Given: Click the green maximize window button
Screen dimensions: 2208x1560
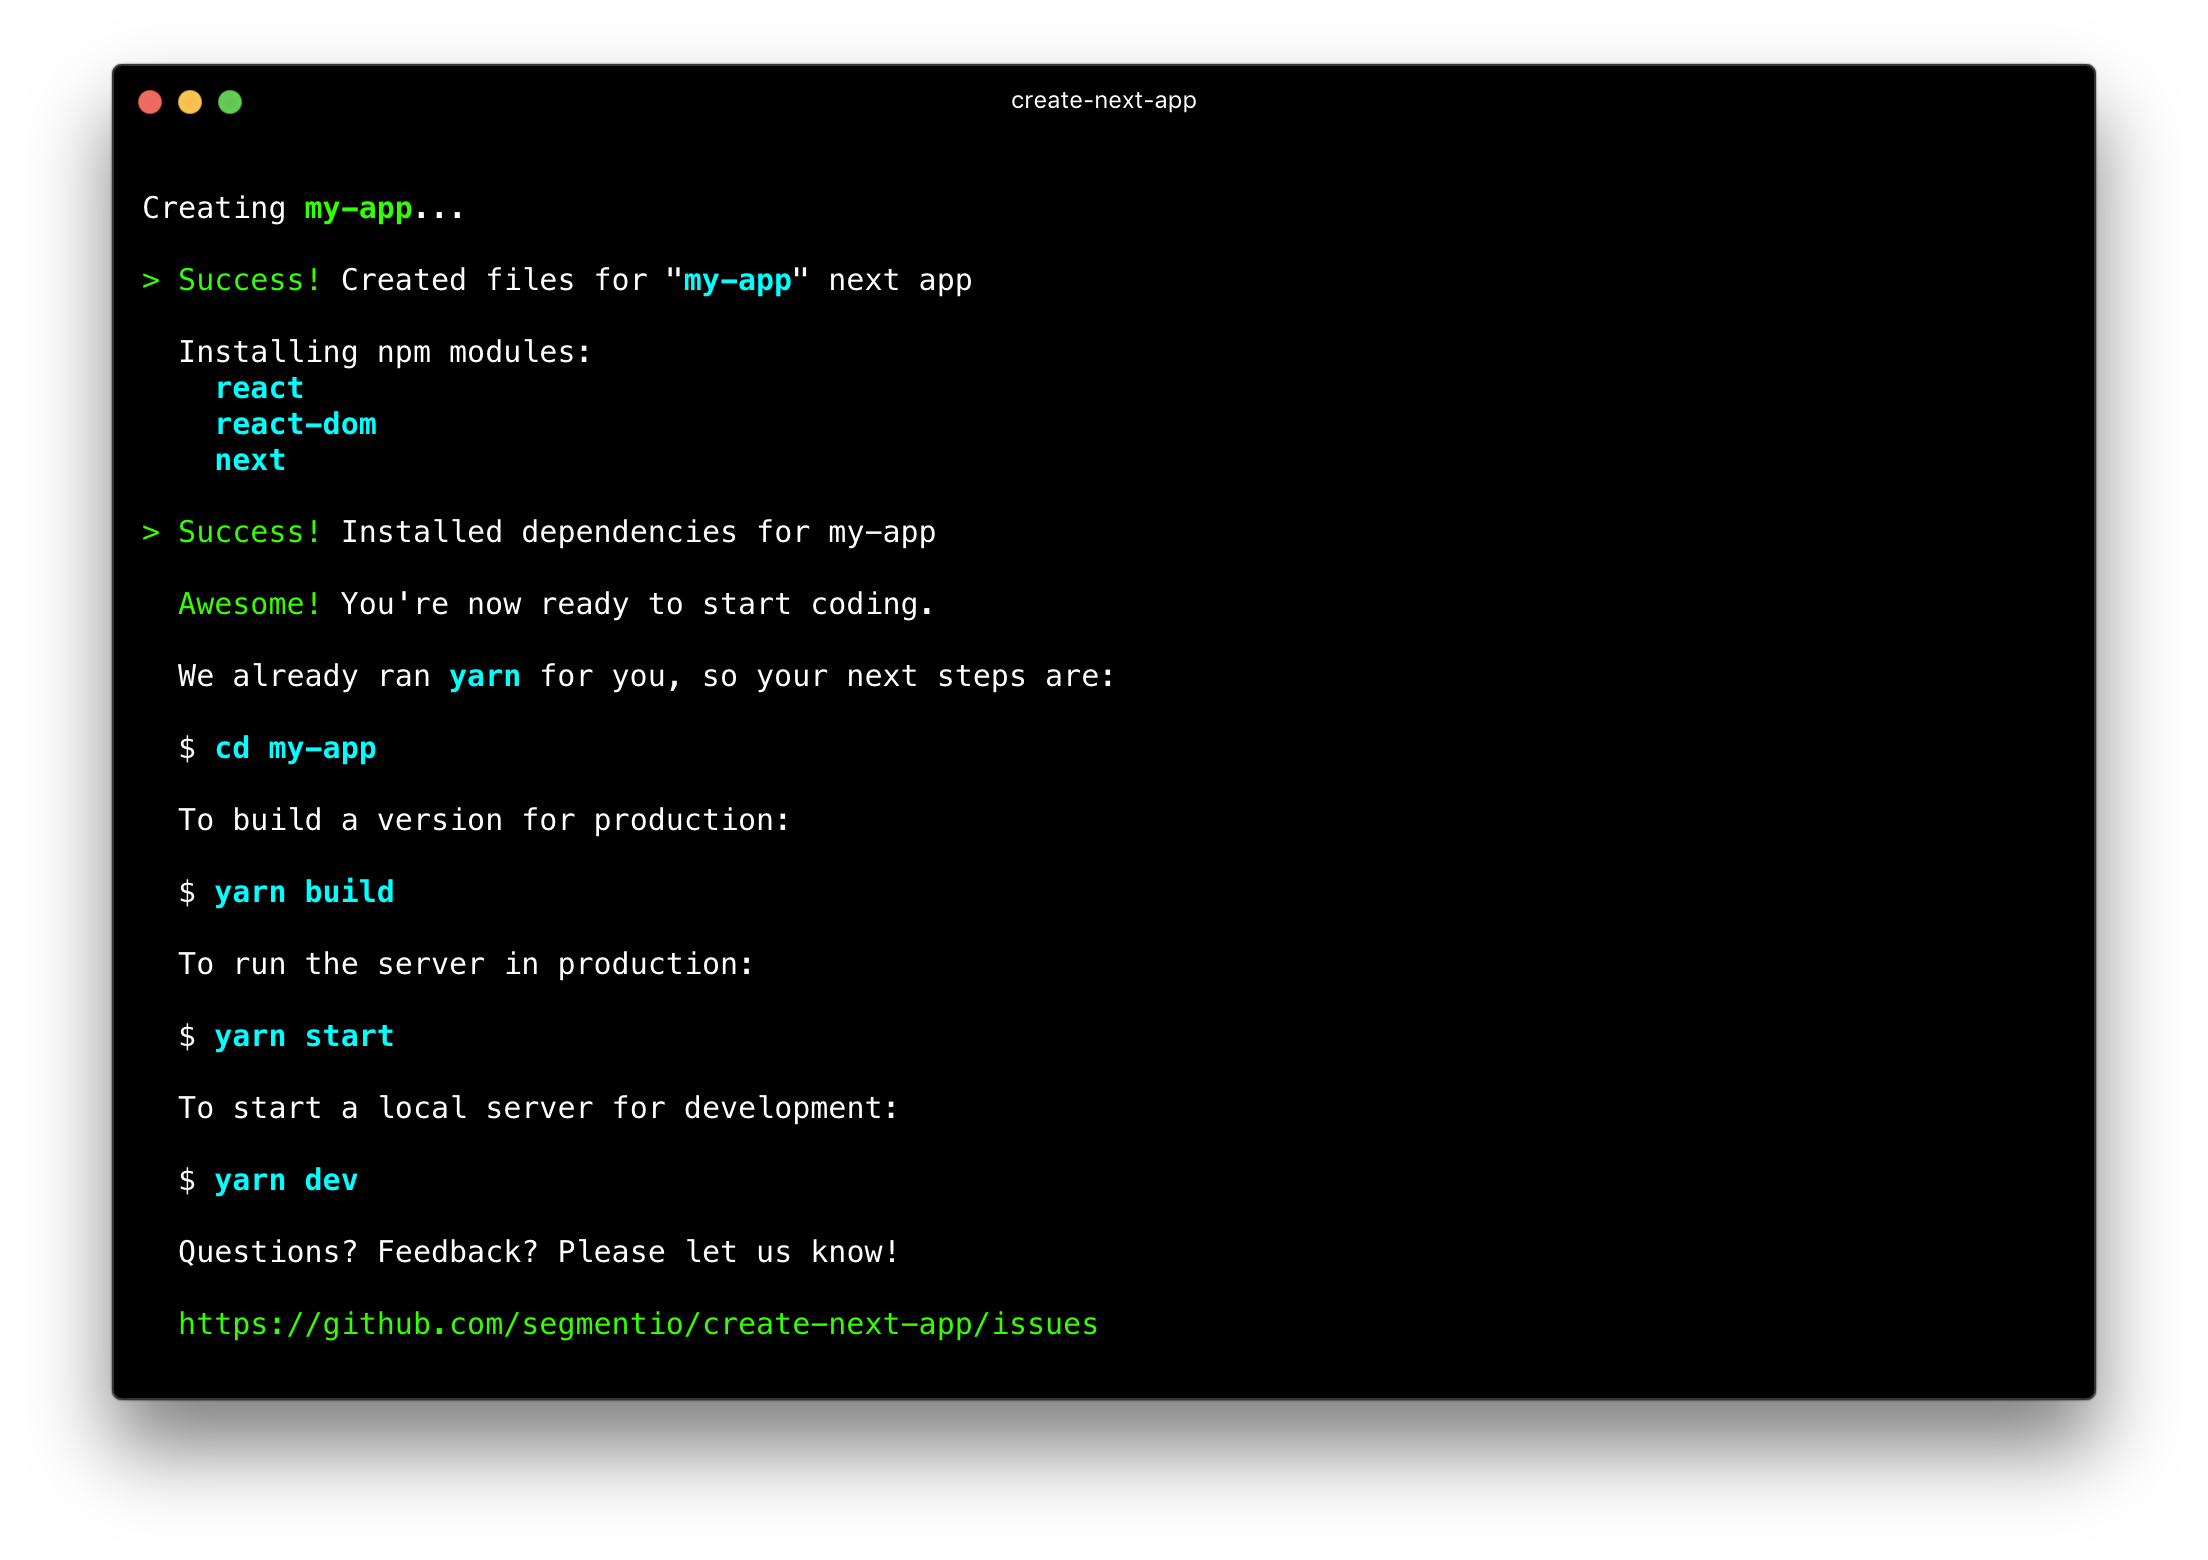Looking at the screenshot, I should click(x=230, y=102).
